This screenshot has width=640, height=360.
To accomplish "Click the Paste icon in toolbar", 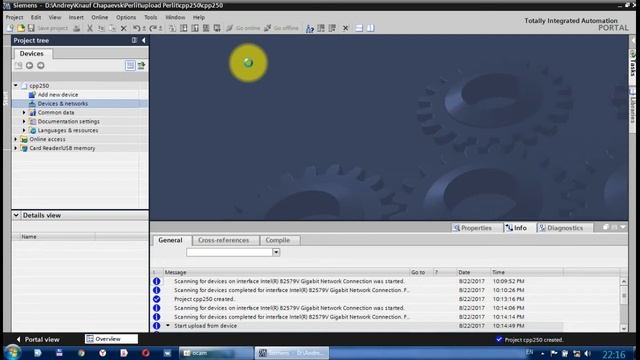I will pos(112,28).
